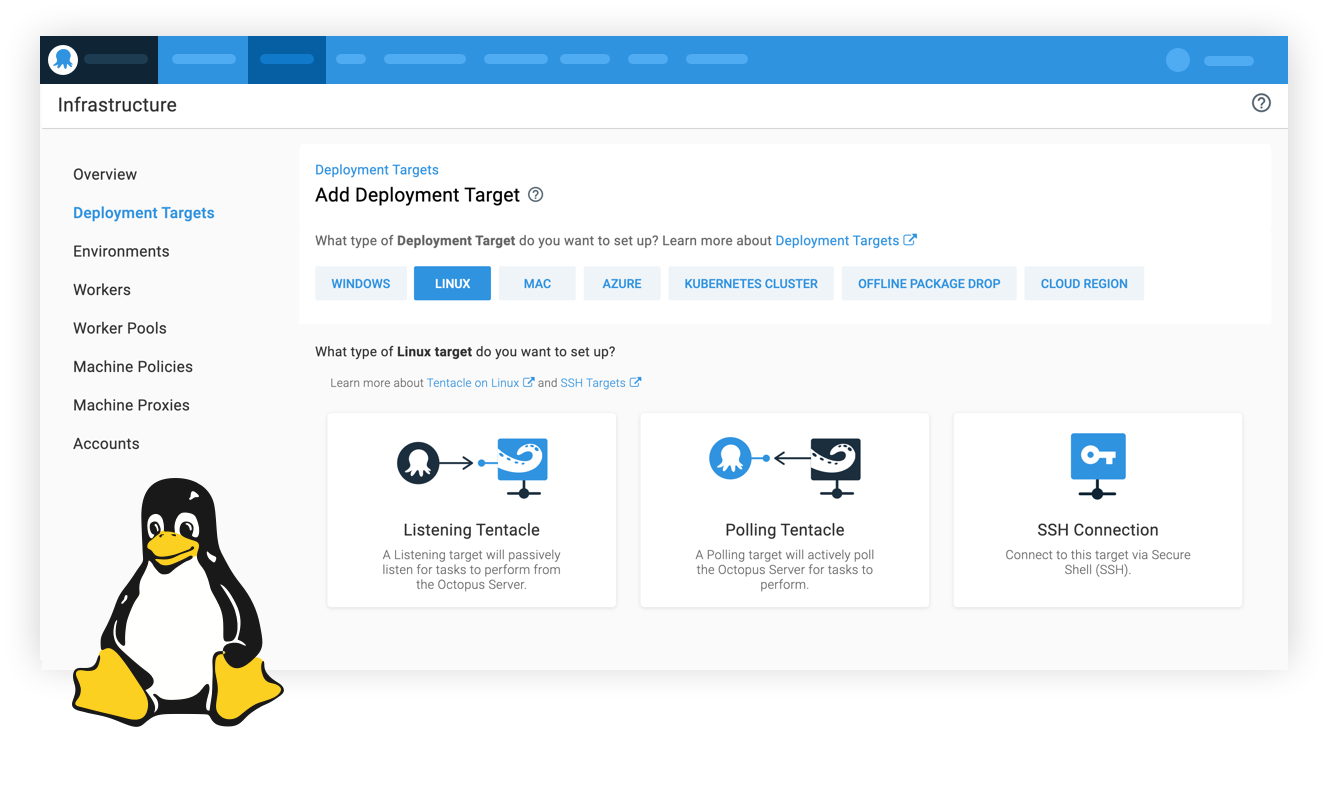
Task: Open Overview in the sidebar
Action: [x=105, y=174]
